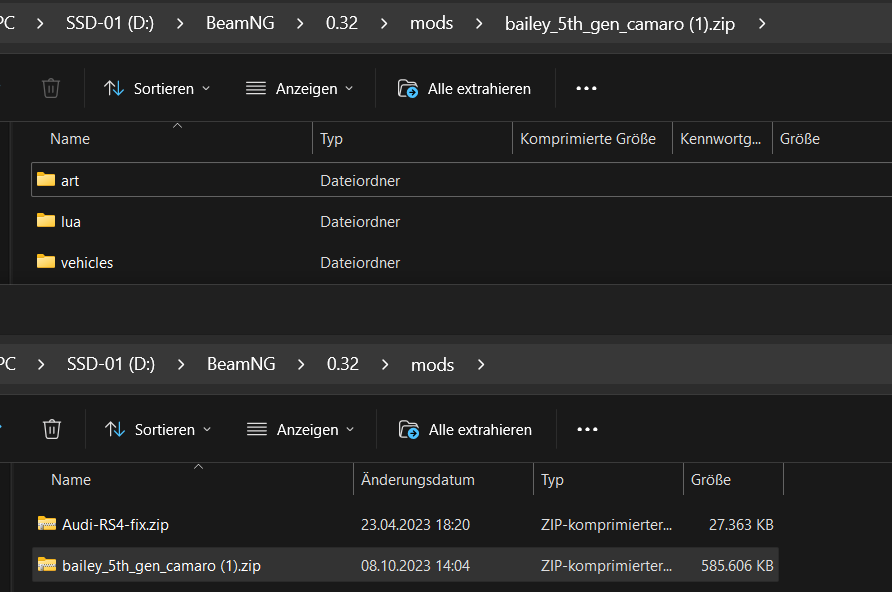Click bailey_5th_gen_camaro (1).zip breadcrumb
892x592 pixels.
click(620, 24)
